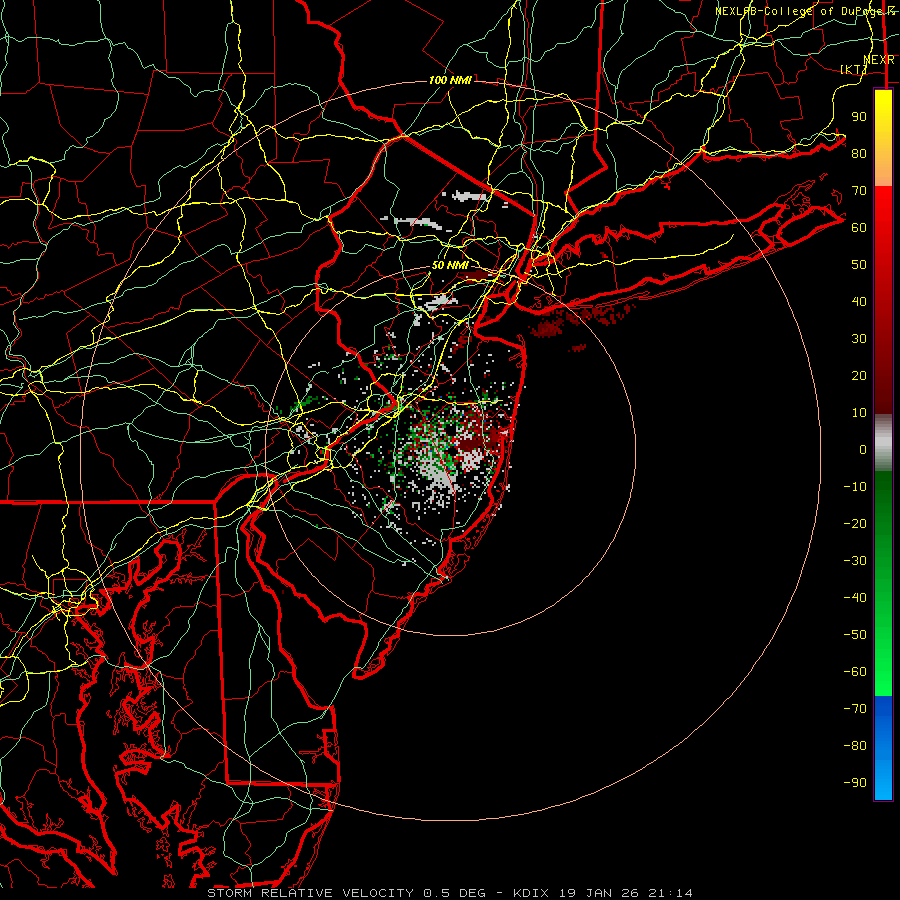Click the 80 value on velocity scale
900x900 pixels.
point(859,154)
